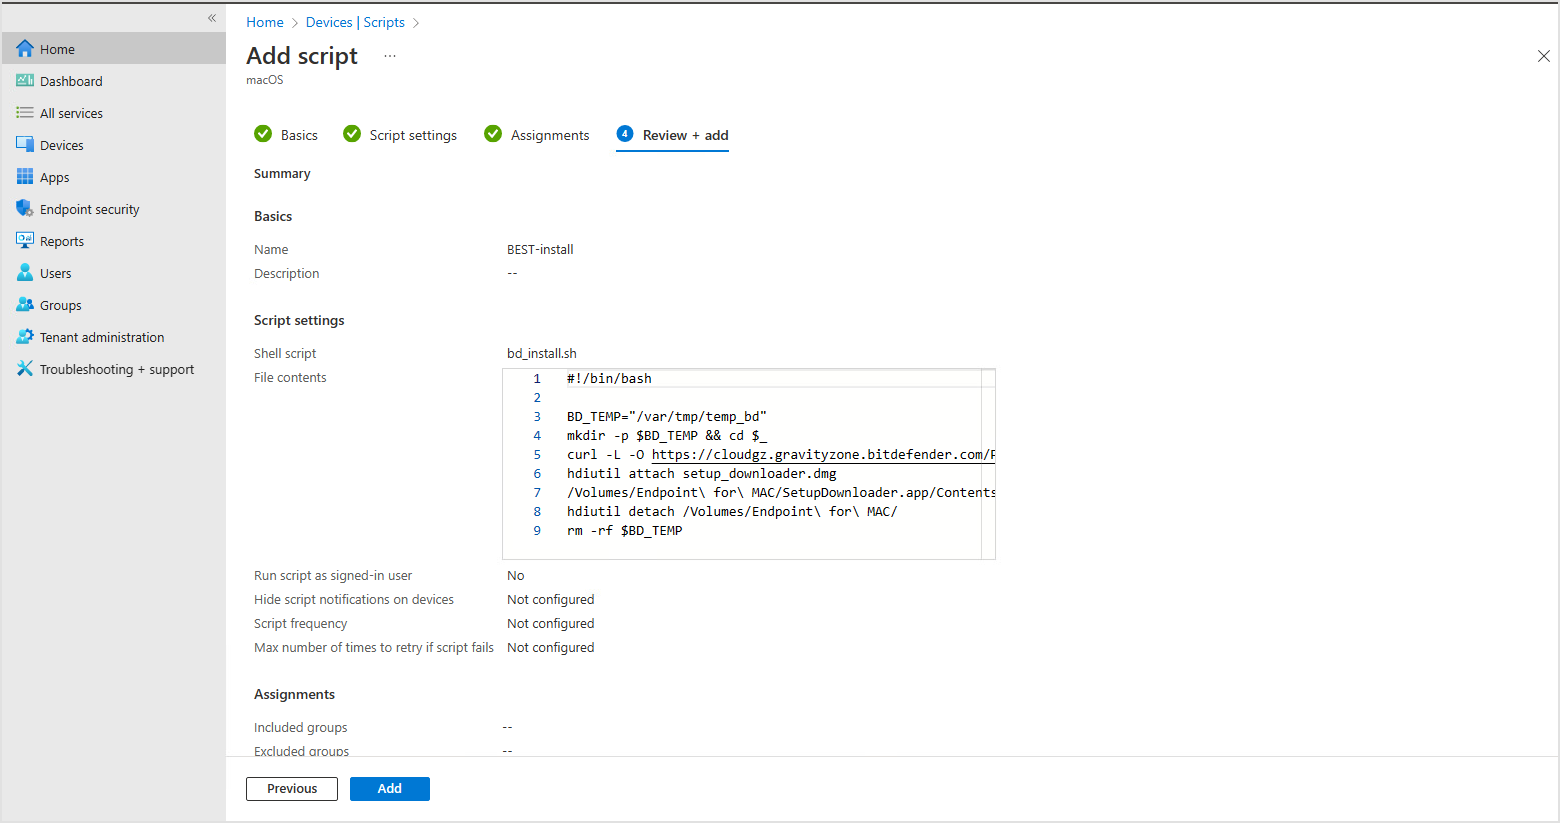Click the Add button to create script

[389, 788]
